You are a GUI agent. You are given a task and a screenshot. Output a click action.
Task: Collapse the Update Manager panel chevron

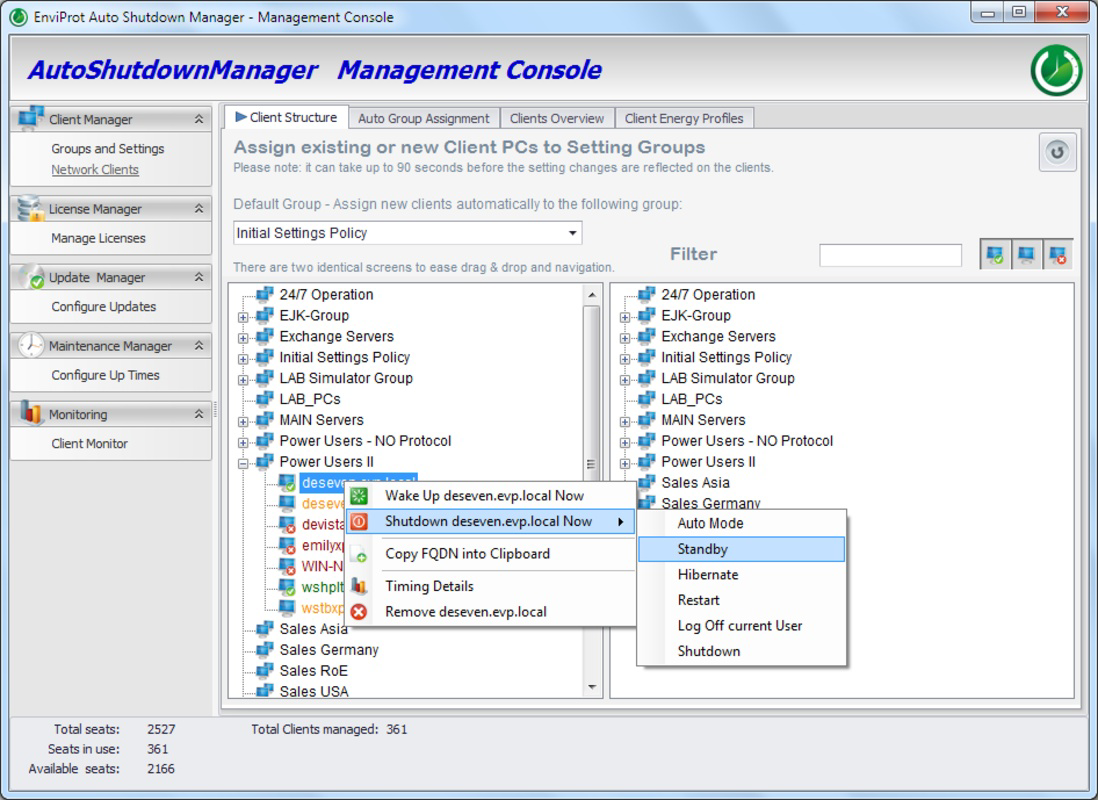coord(199,277)
